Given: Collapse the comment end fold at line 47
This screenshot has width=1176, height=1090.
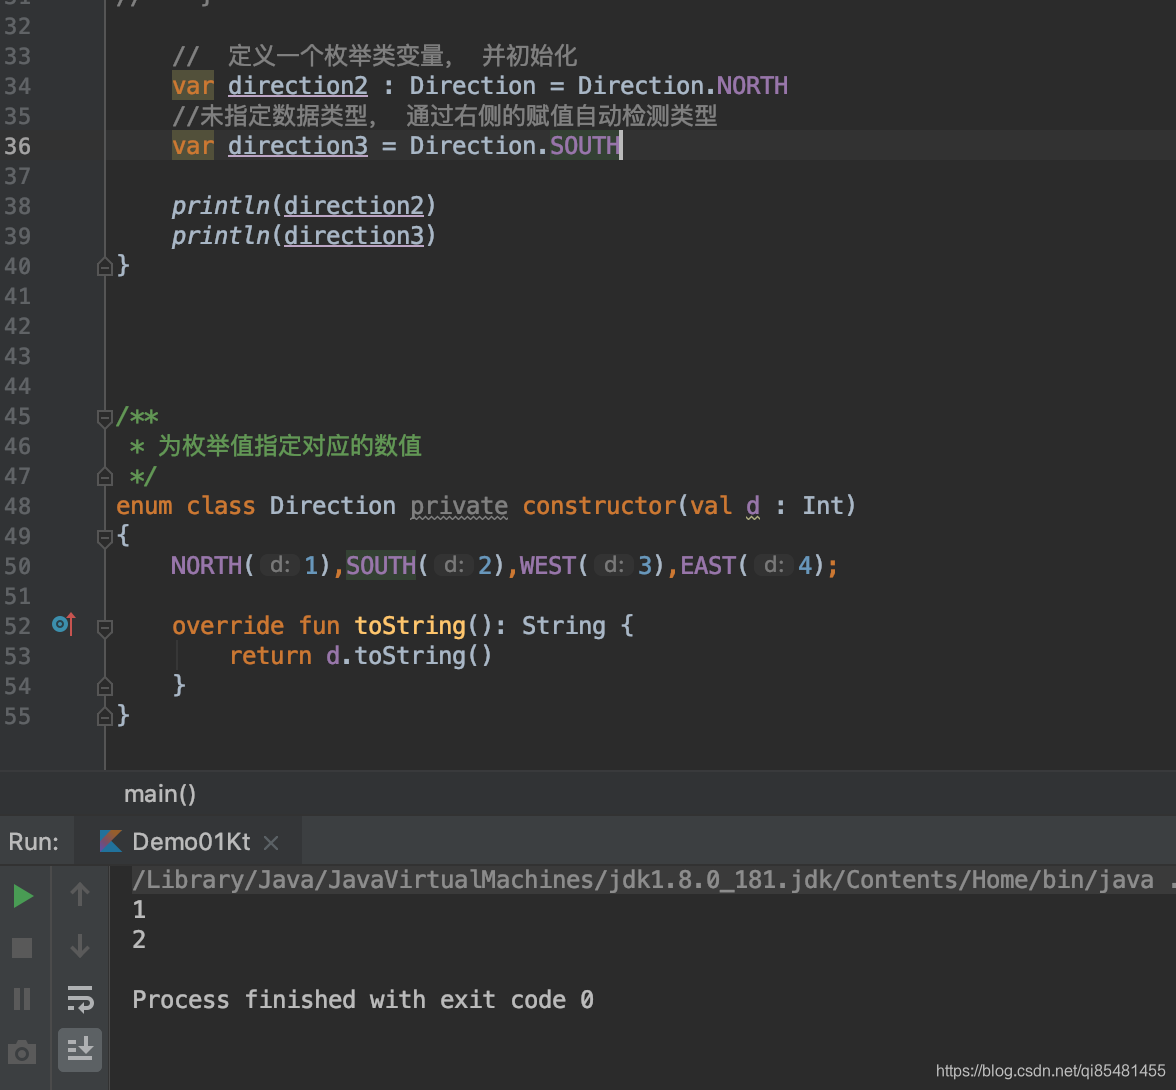Looking at the screenshot, I should [x=105, y=476].
